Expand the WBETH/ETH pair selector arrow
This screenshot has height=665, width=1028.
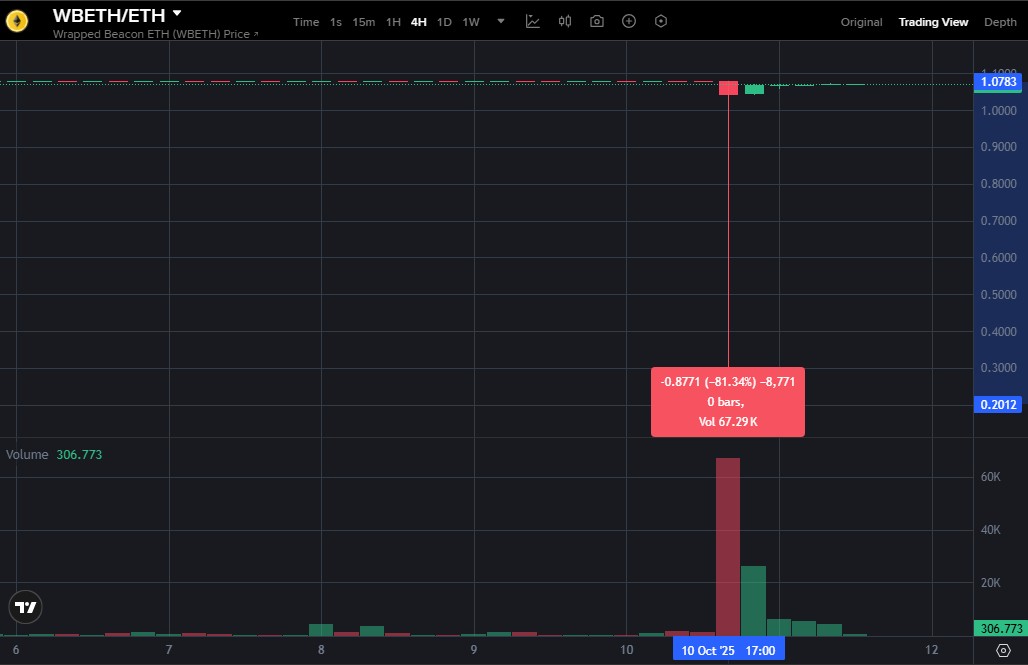point(177,14)
